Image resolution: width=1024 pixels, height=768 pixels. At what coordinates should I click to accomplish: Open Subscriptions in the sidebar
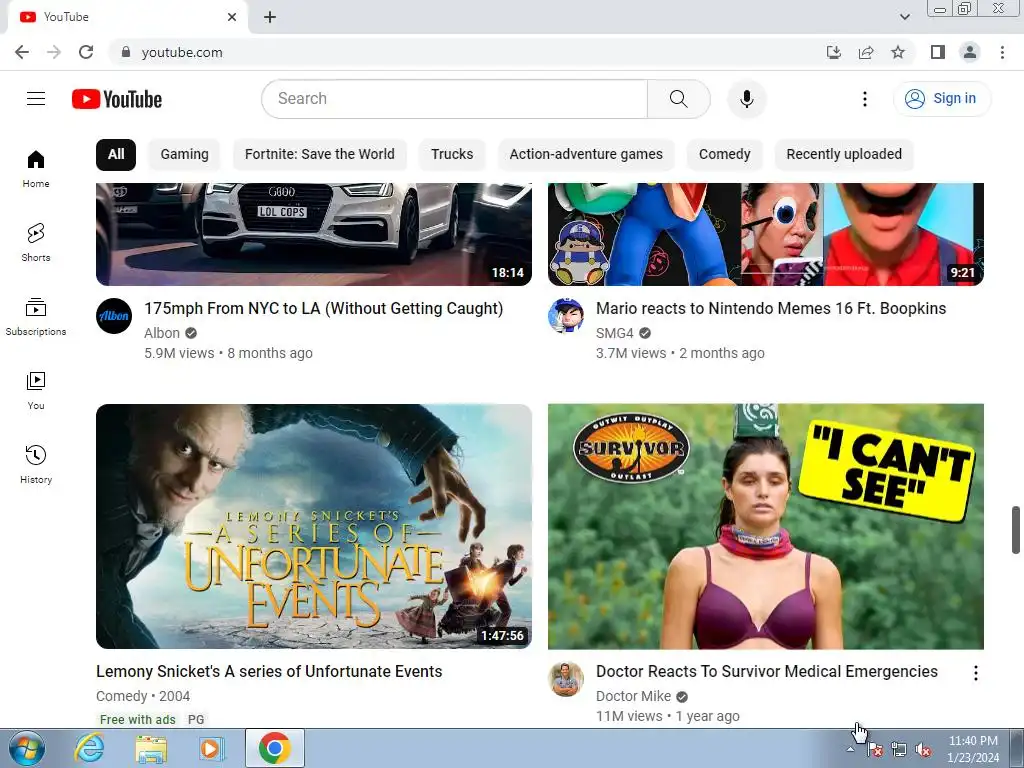click(36, 317)
